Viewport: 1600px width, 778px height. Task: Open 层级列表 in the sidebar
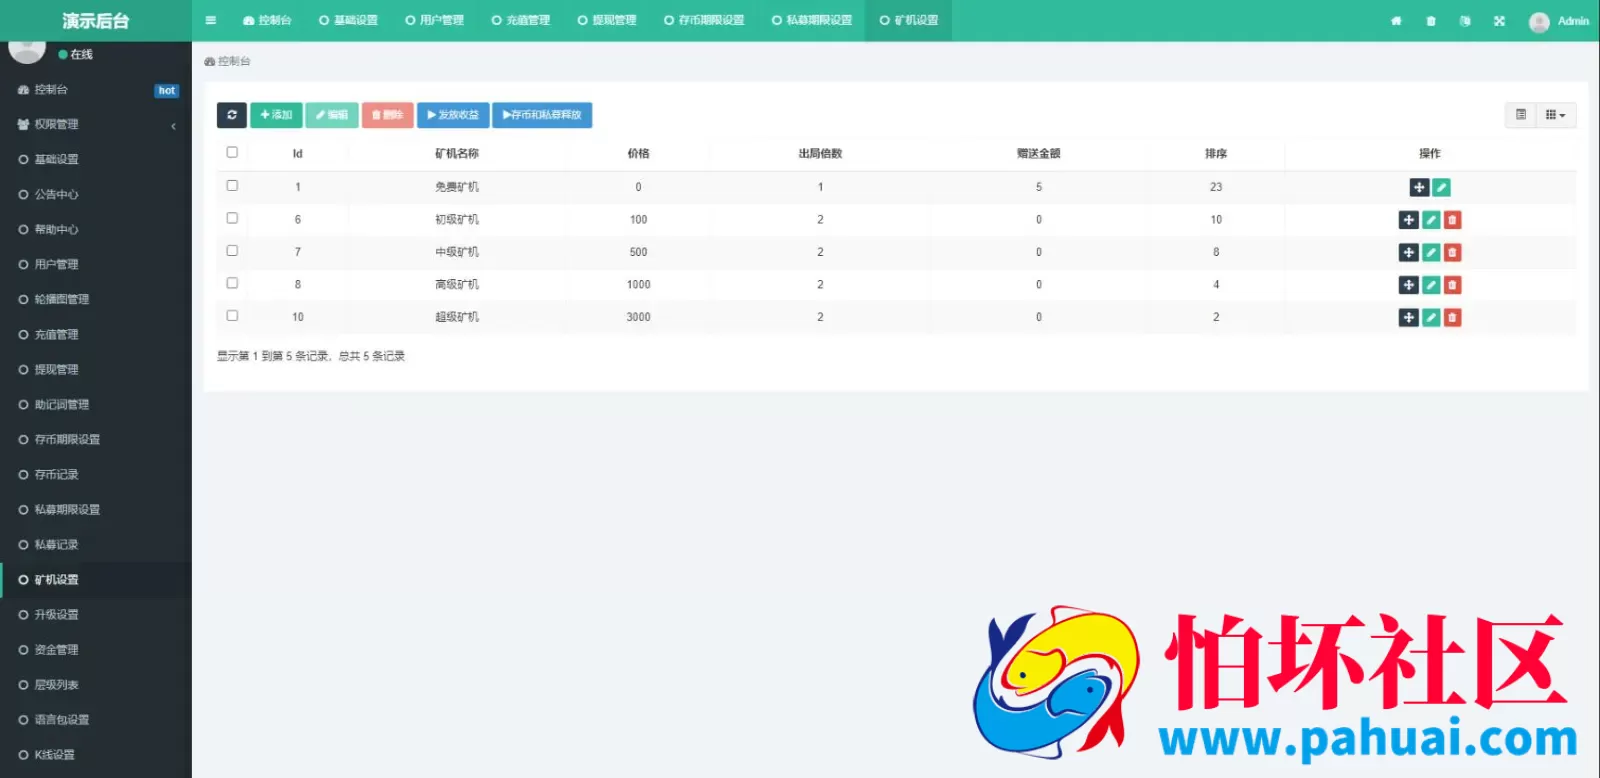click(96, 685)
